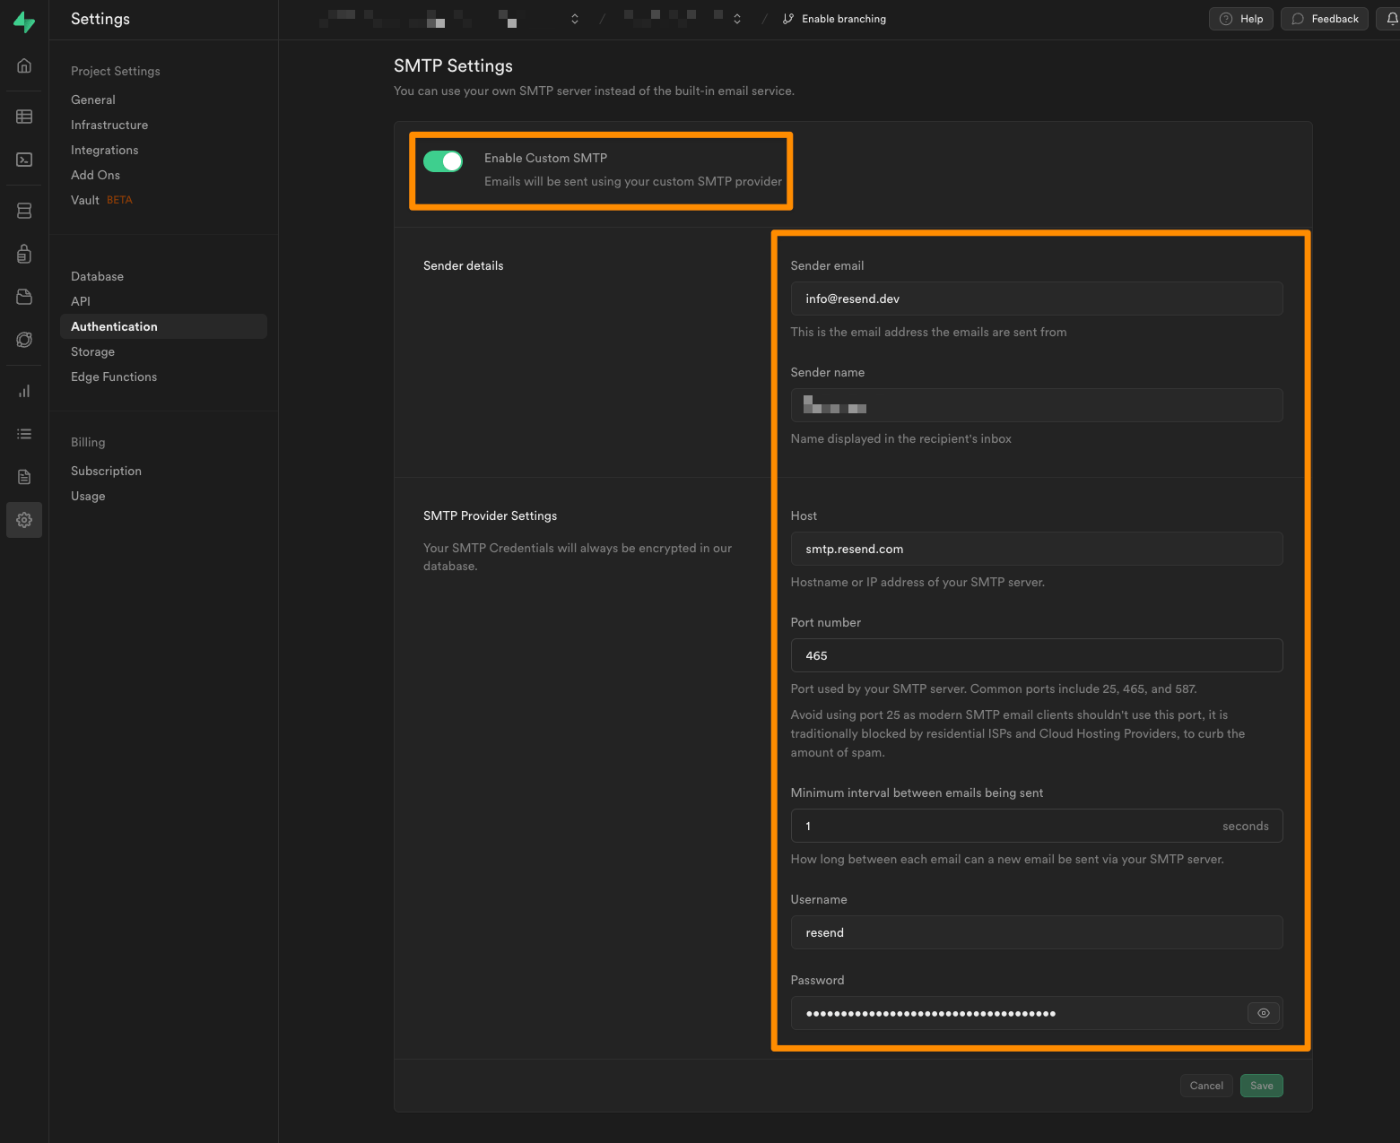Viewport: 1400px width, 1143px height.
Task: Click the branch icon beside Enable branching
Action: click(788, 19)
